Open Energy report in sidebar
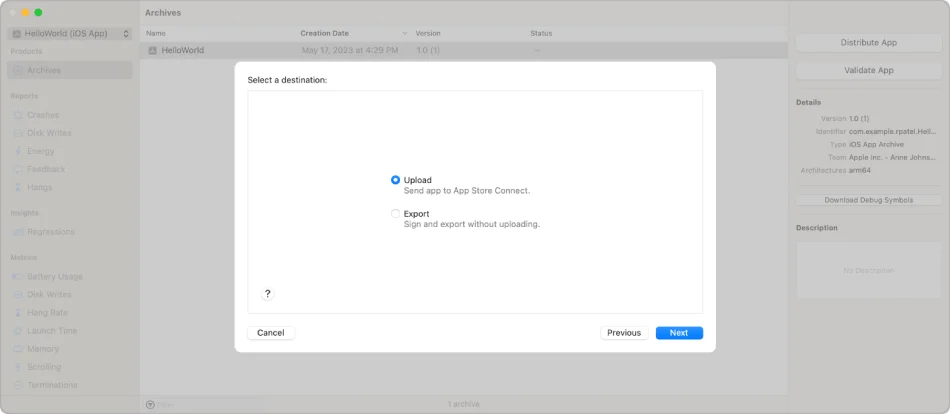Viewport: 950px width, 414px height. [41, 151]
